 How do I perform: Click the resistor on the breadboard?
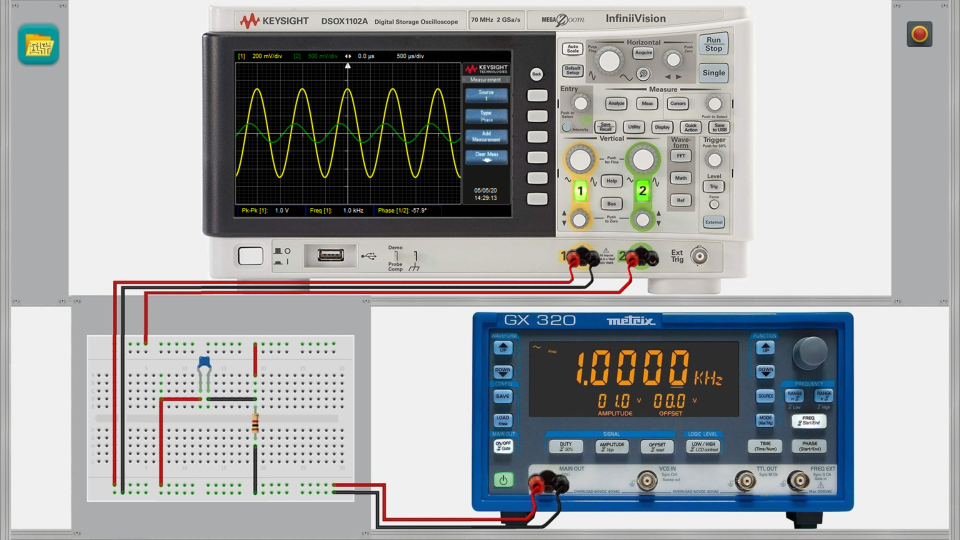click(x=256, y=424)
